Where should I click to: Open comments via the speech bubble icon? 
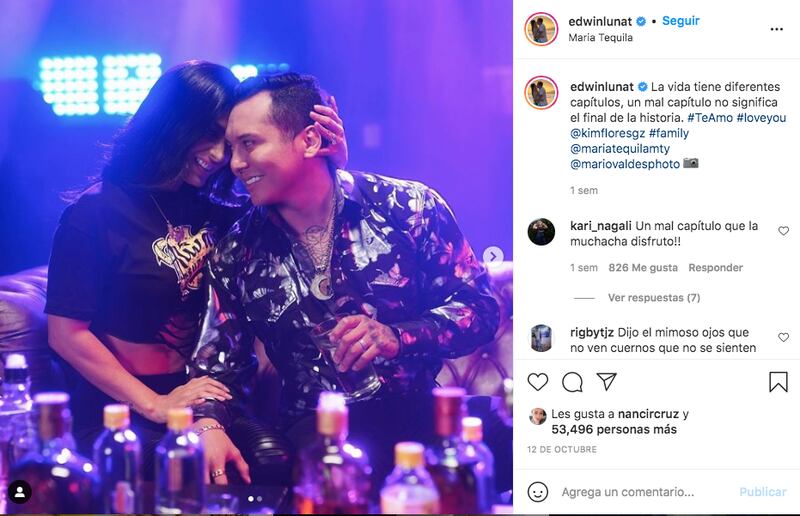click(572, 382)
